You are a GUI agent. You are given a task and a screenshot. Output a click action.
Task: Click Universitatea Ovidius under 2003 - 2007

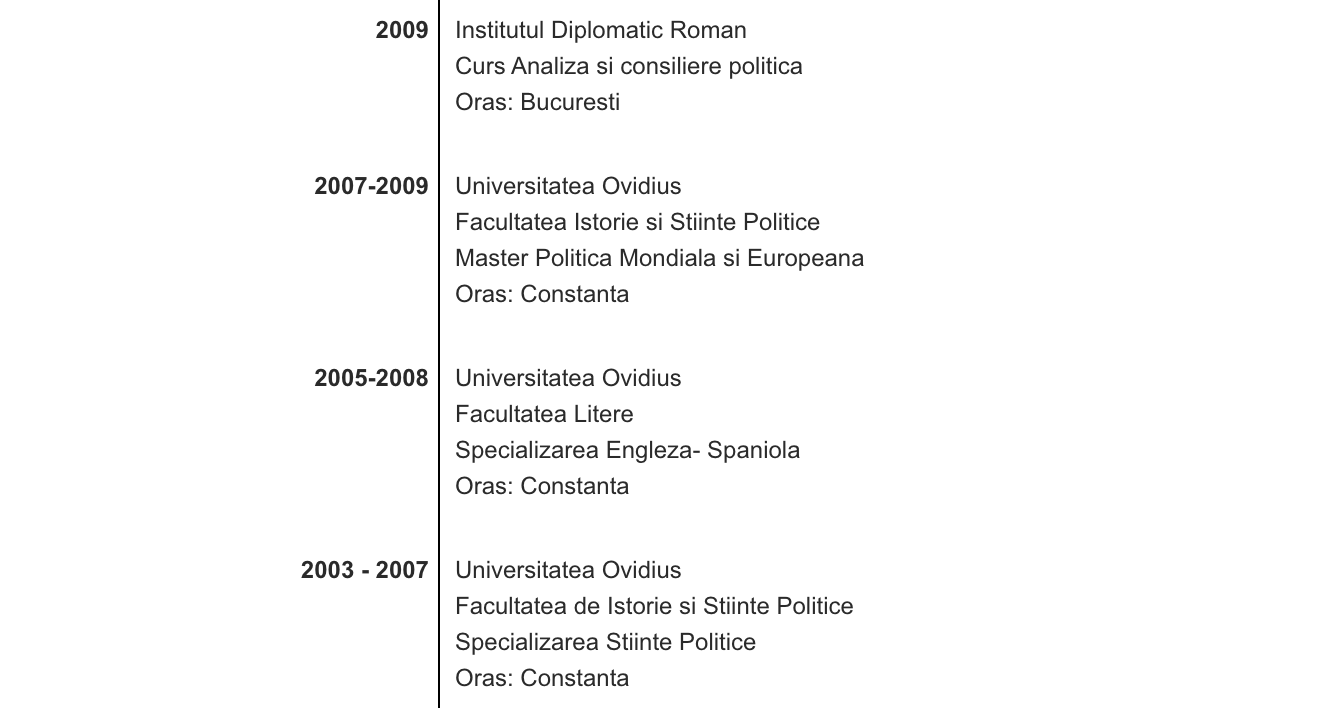pos(568,570)
